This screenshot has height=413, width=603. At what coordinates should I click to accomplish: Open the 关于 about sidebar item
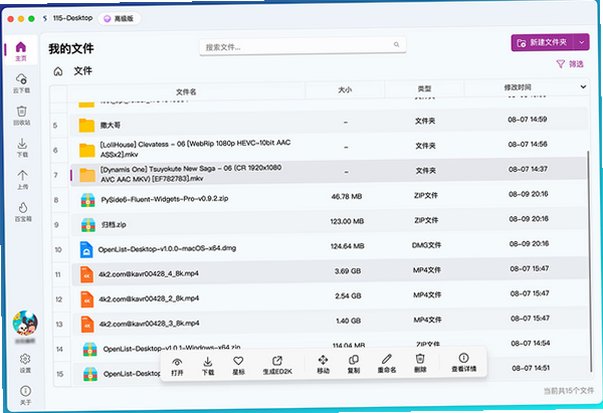click(x=25, y=395)
